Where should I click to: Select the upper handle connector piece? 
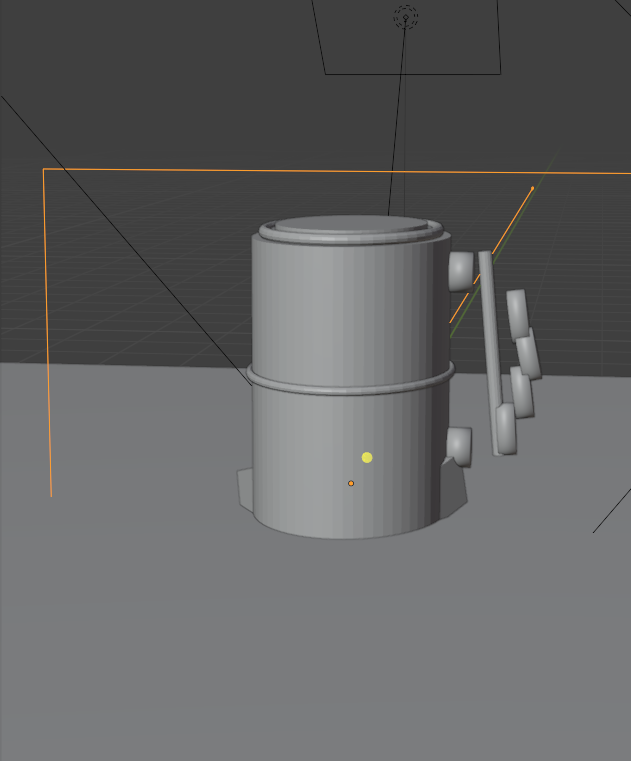(x=460, y=271)
